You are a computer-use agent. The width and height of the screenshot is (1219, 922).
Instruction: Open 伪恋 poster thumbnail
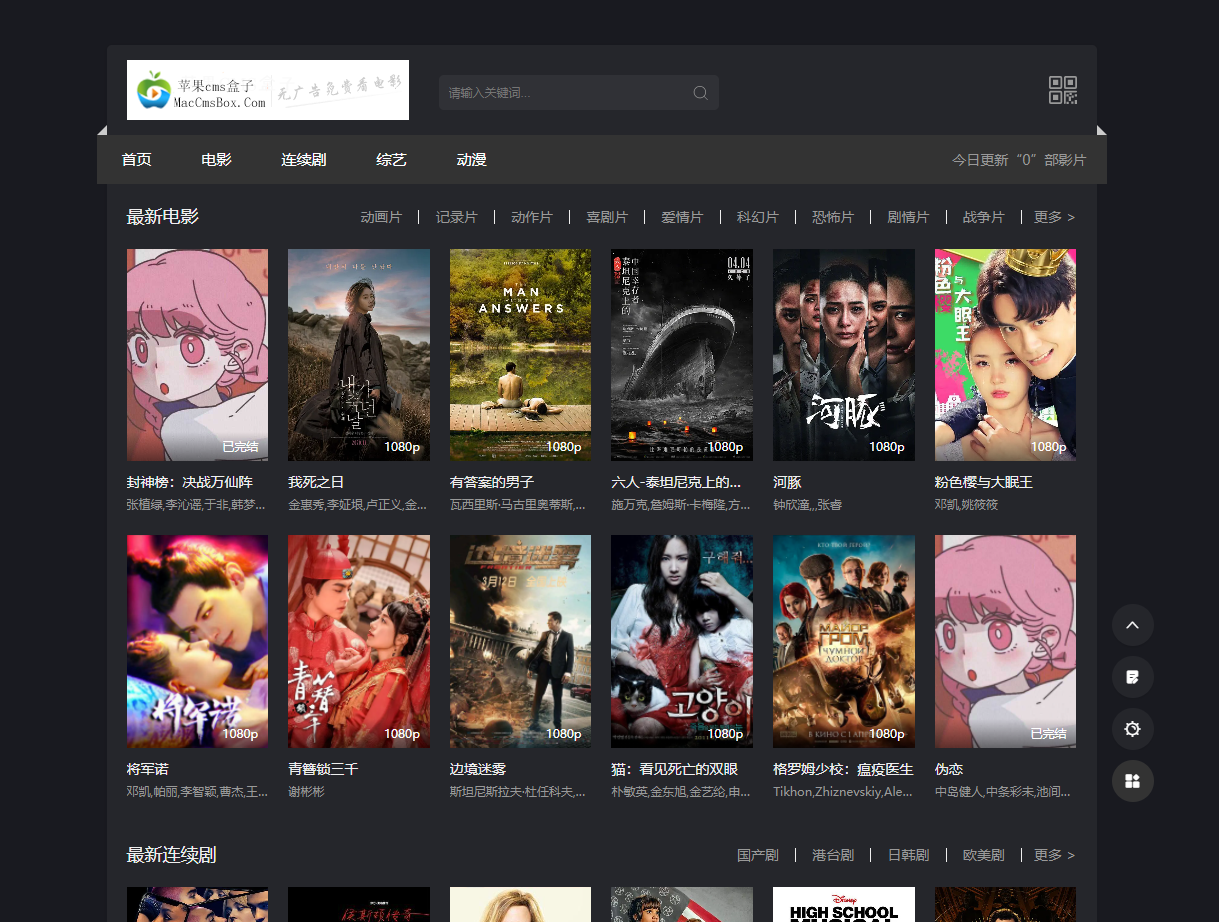[1005, 641]
